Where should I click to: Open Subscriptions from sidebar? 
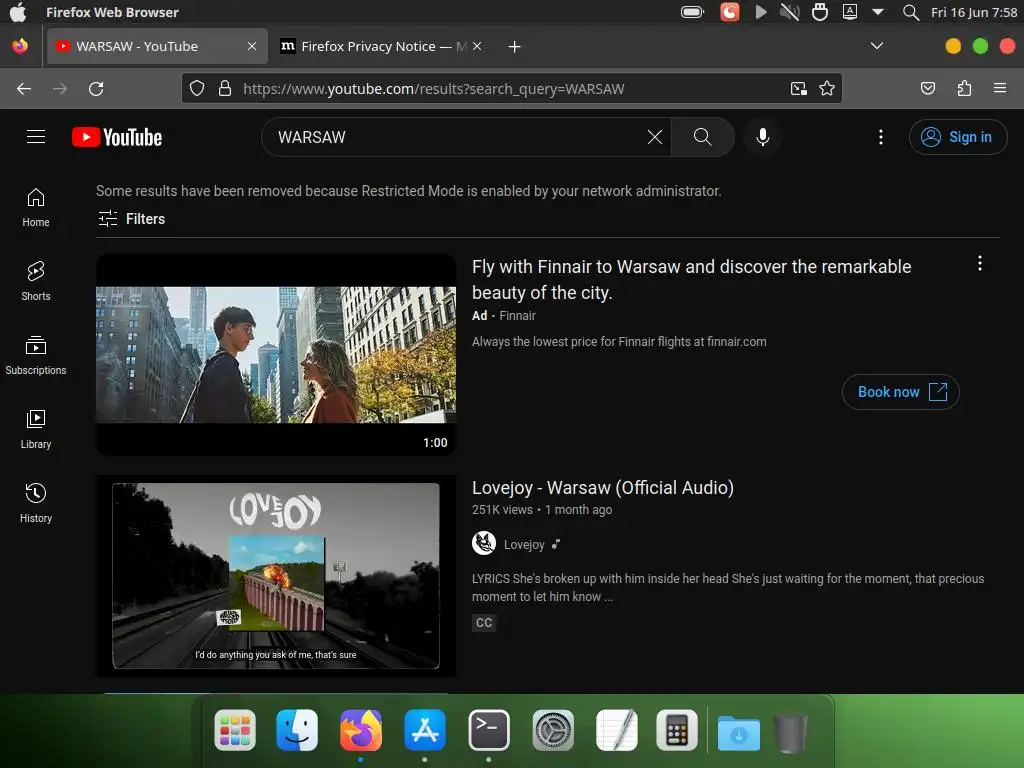(x=36, y=355)
